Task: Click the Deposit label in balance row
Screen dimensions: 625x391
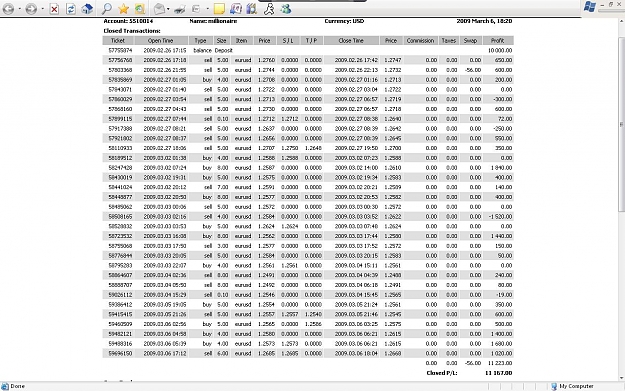Action: coord(224,51)
